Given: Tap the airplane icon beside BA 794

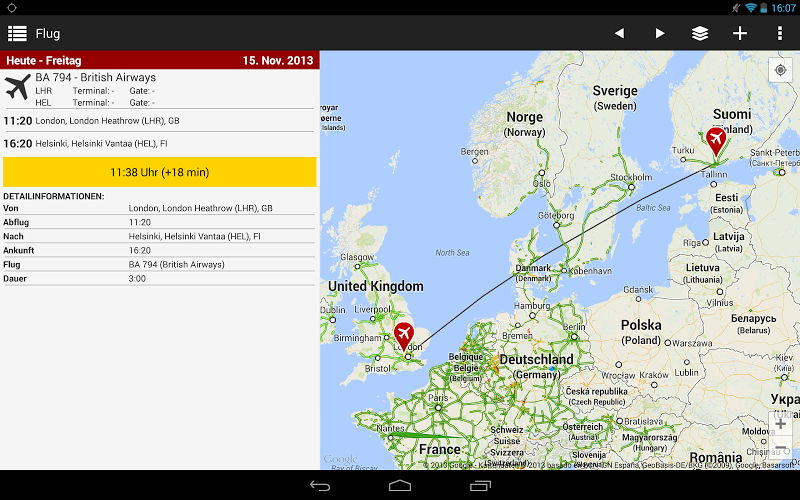Looking at the screenshot, I should [x=18, y=87].
